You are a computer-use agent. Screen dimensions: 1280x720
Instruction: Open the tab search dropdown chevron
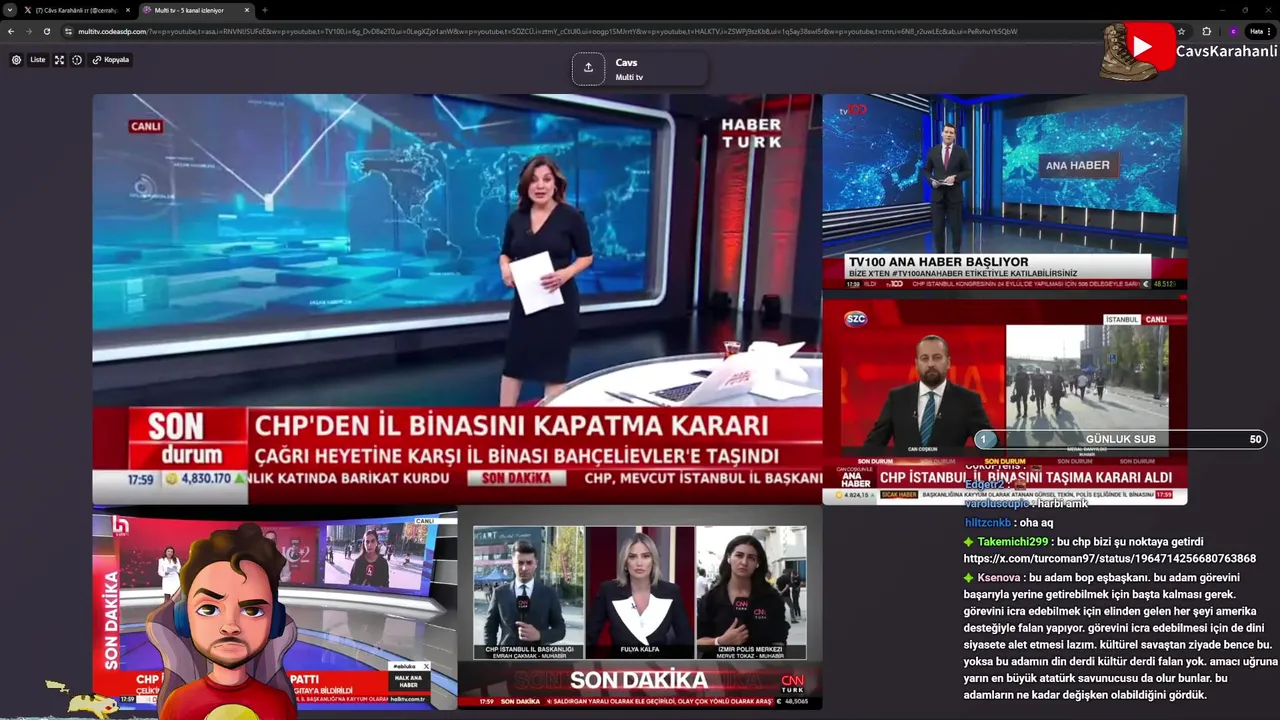(x=11, y=10)
